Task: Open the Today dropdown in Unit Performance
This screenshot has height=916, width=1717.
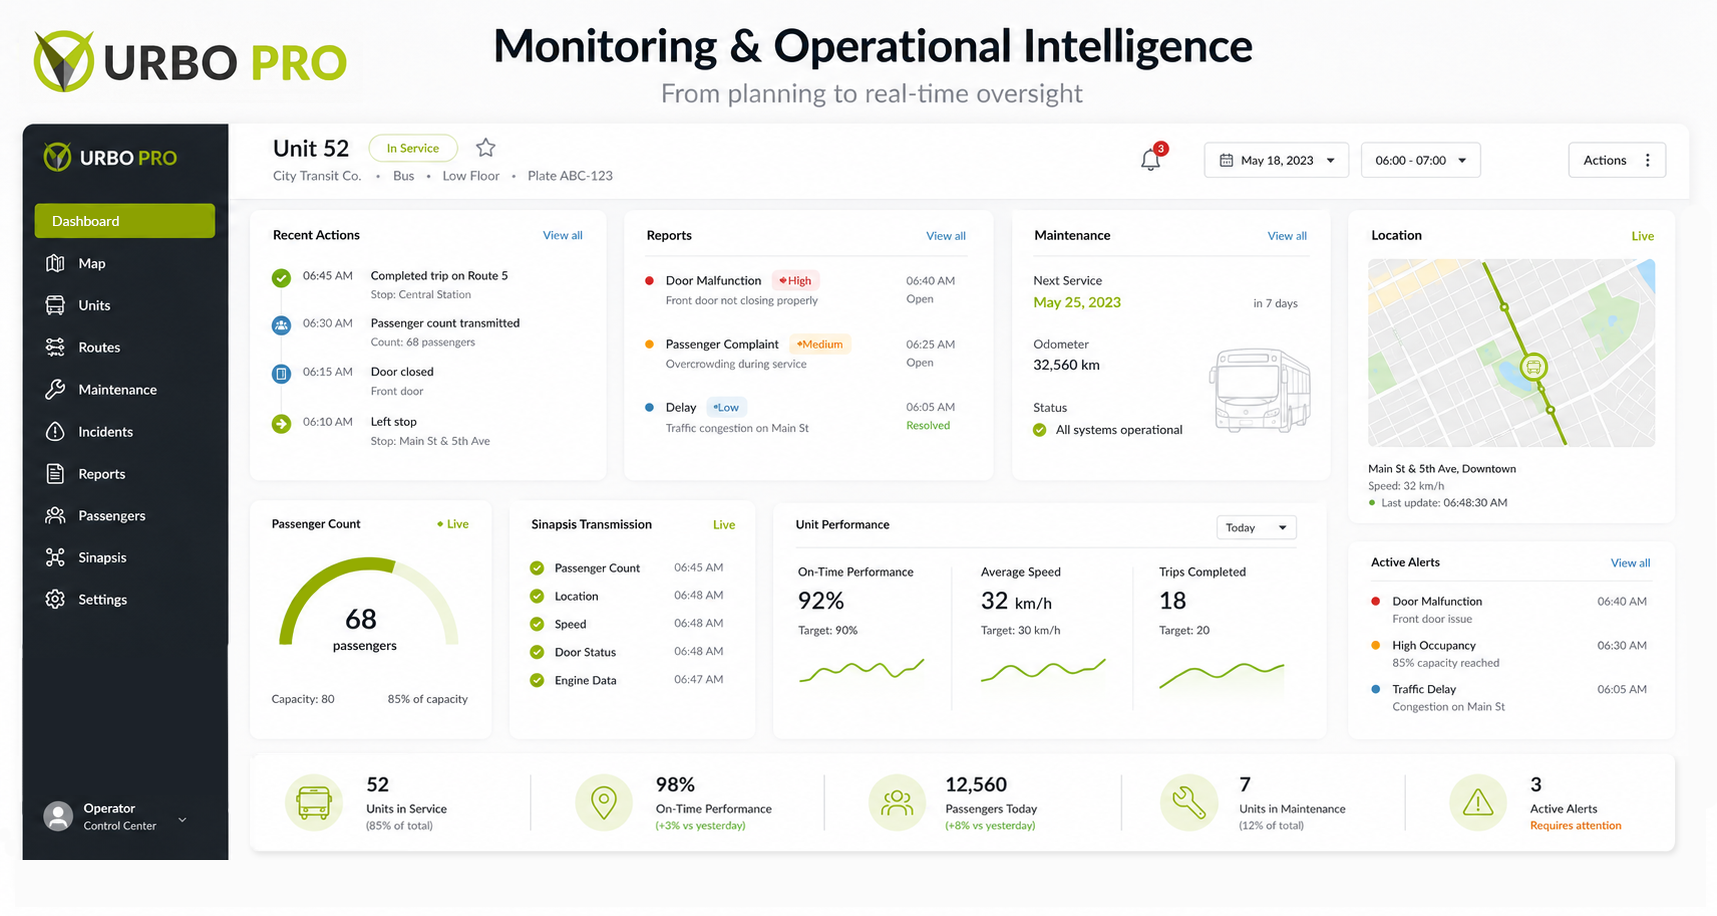Action: [1256, 528]
